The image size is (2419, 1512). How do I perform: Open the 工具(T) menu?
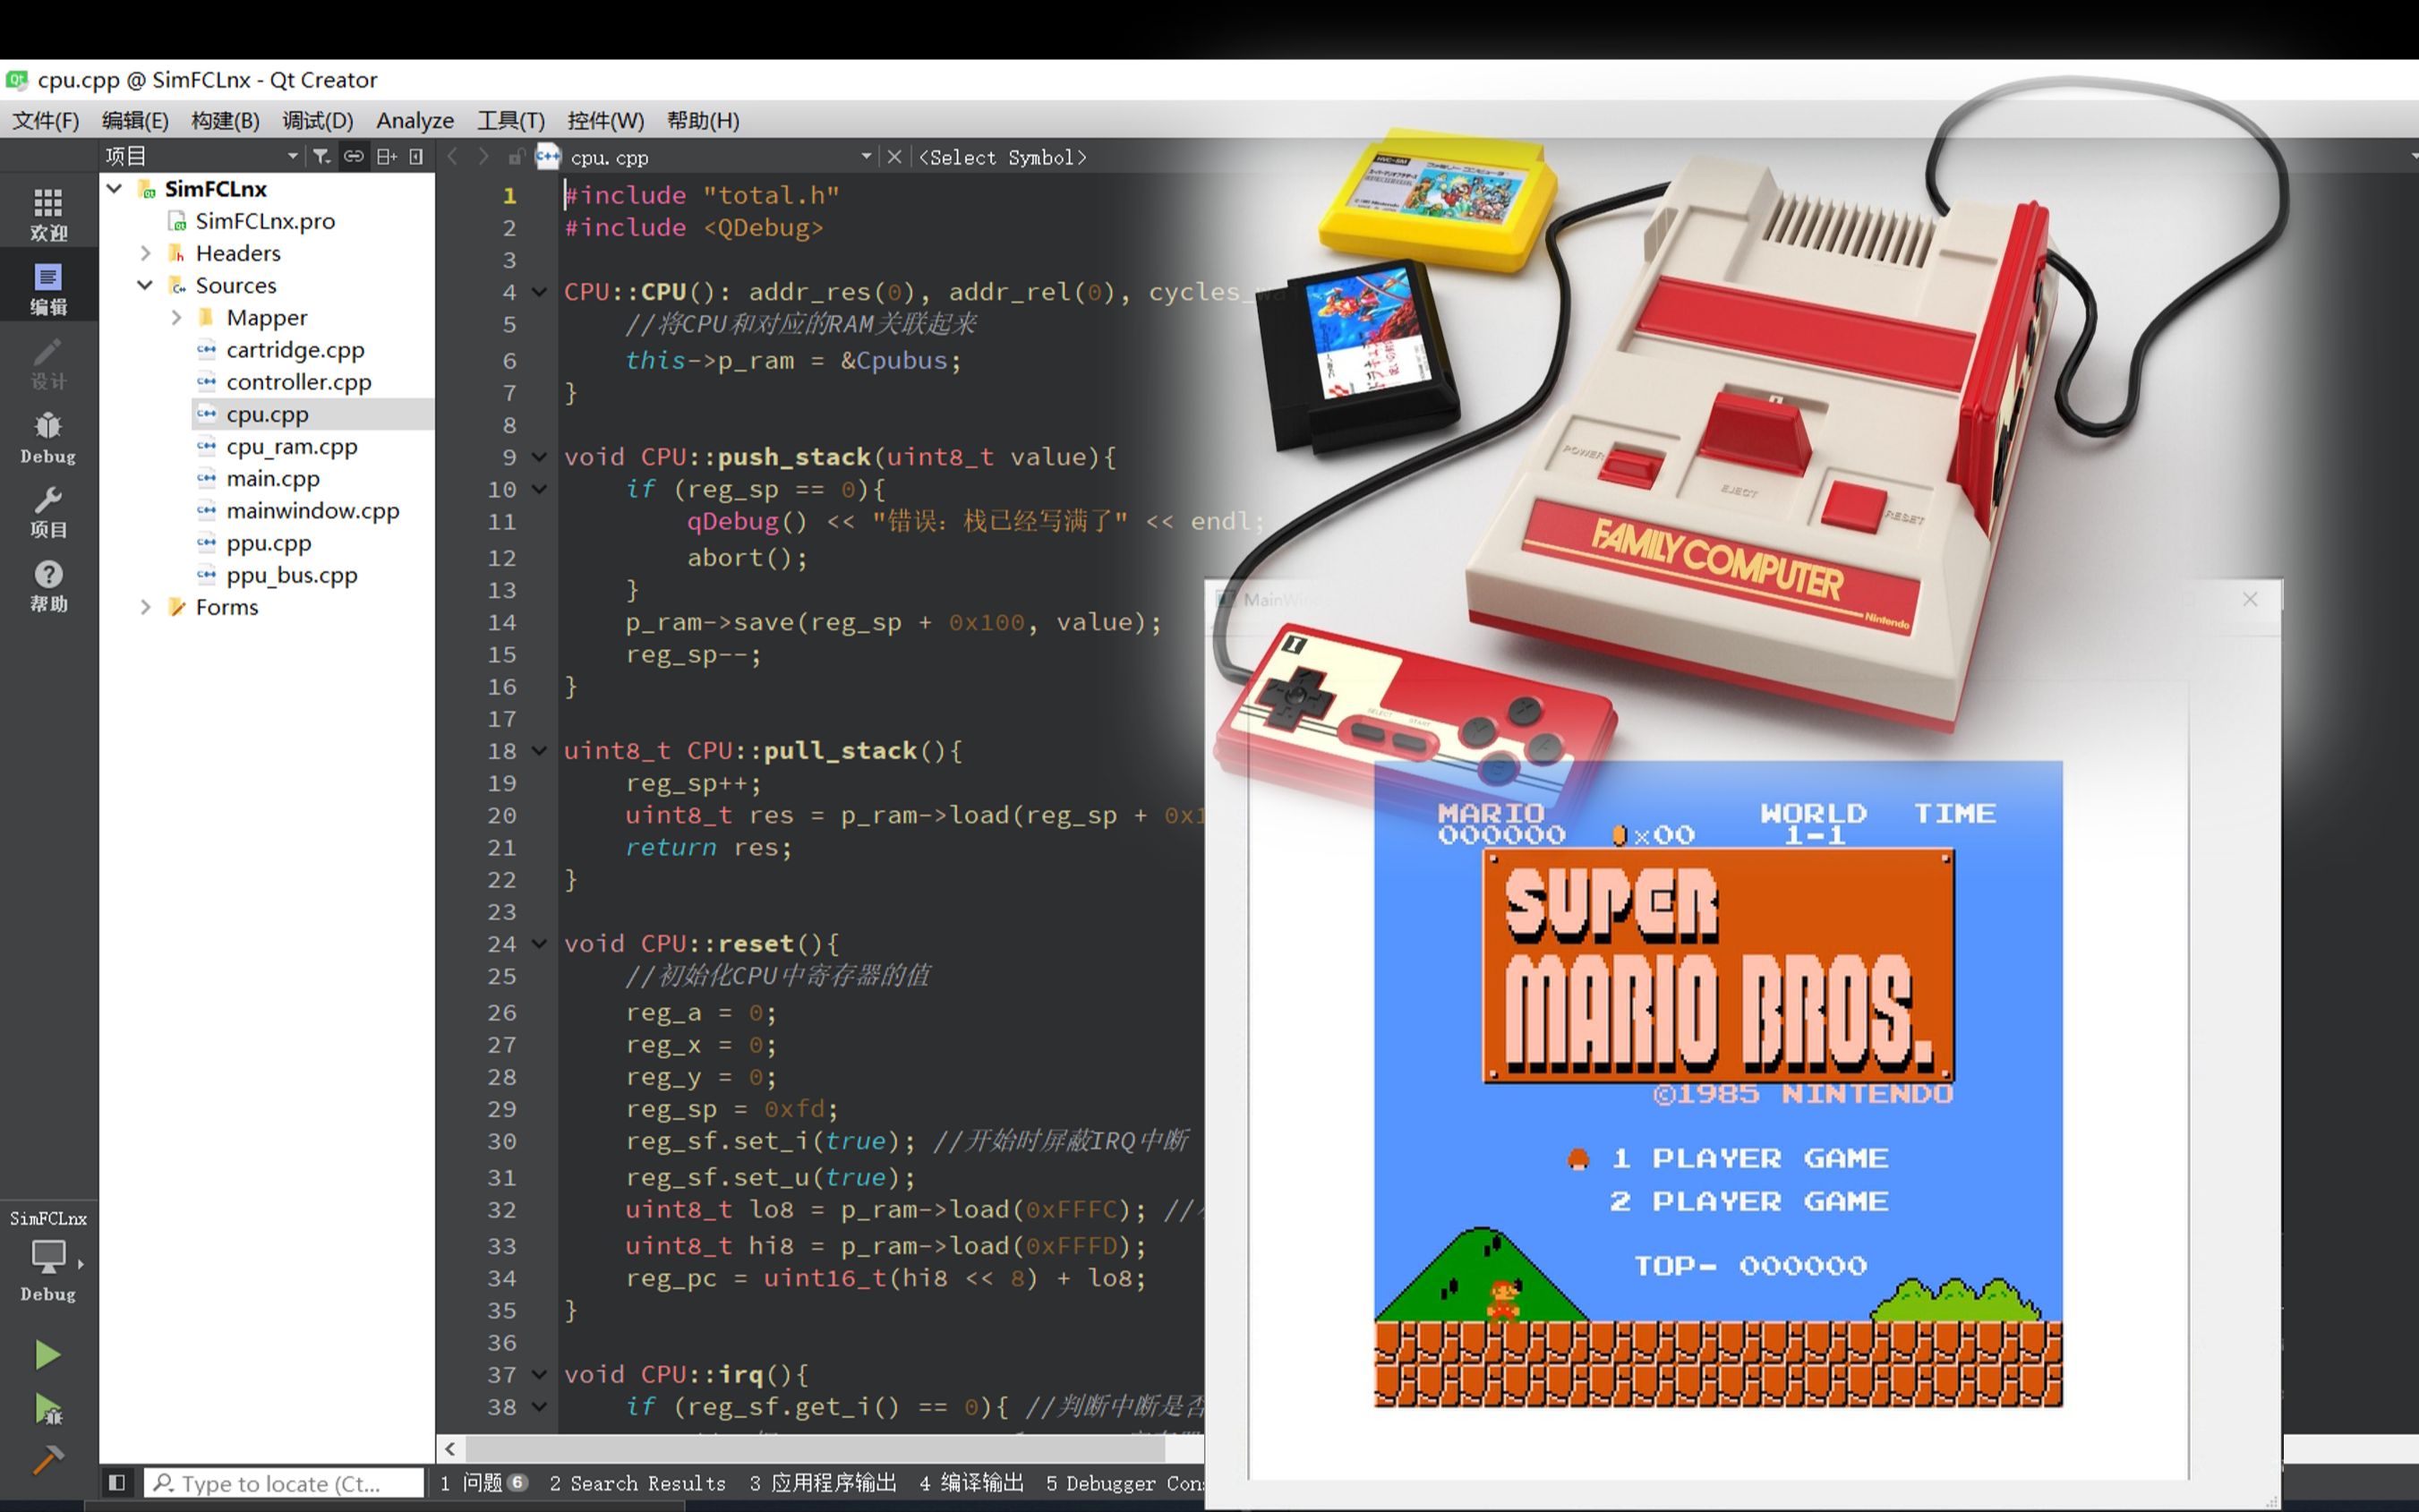point(511,120)
